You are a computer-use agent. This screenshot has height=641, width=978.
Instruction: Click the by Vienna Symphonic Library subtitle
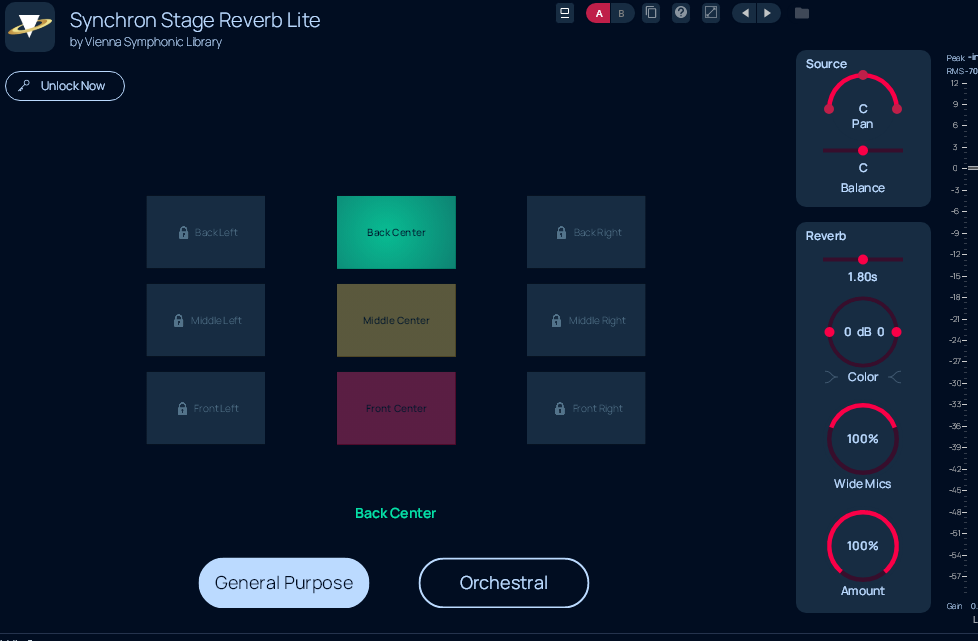tap(146, 42)
